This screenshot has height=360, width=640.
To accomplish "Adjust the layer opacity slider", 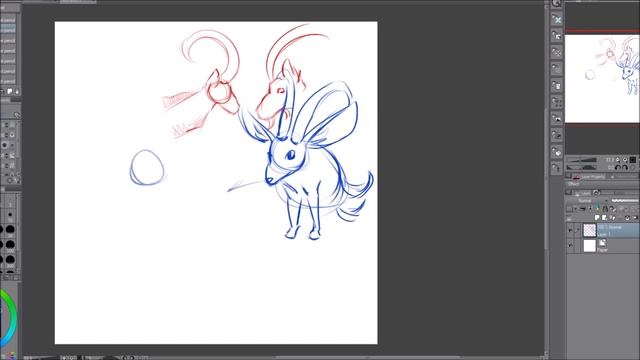I will coord(624,201).
